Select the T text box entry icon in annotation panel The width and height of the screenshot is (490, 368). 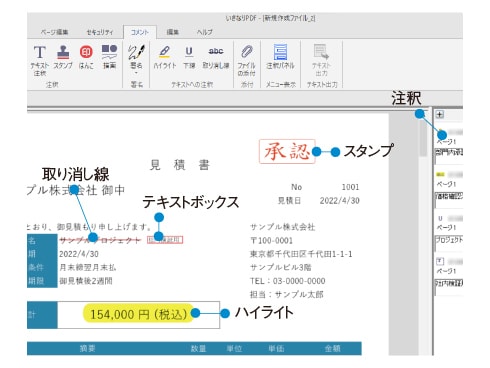(440, 261)
